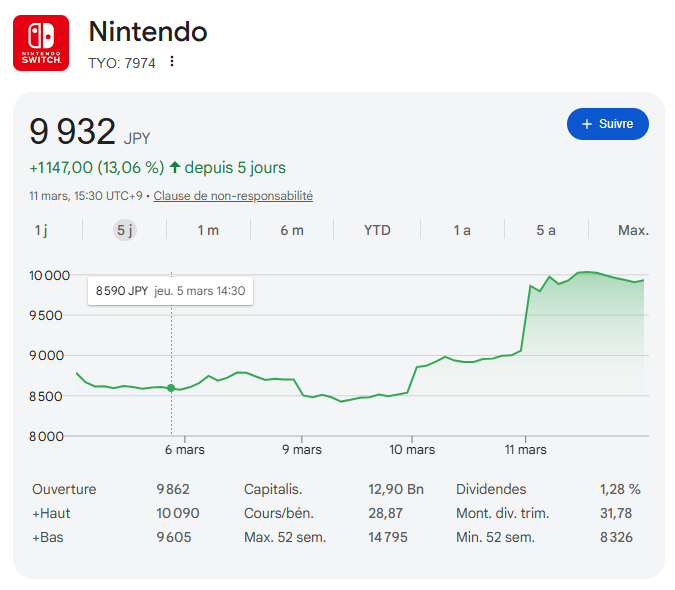Click the 8 000 y-axis label
The height and width of the screenshot is (590, 675).
point(46,436)
